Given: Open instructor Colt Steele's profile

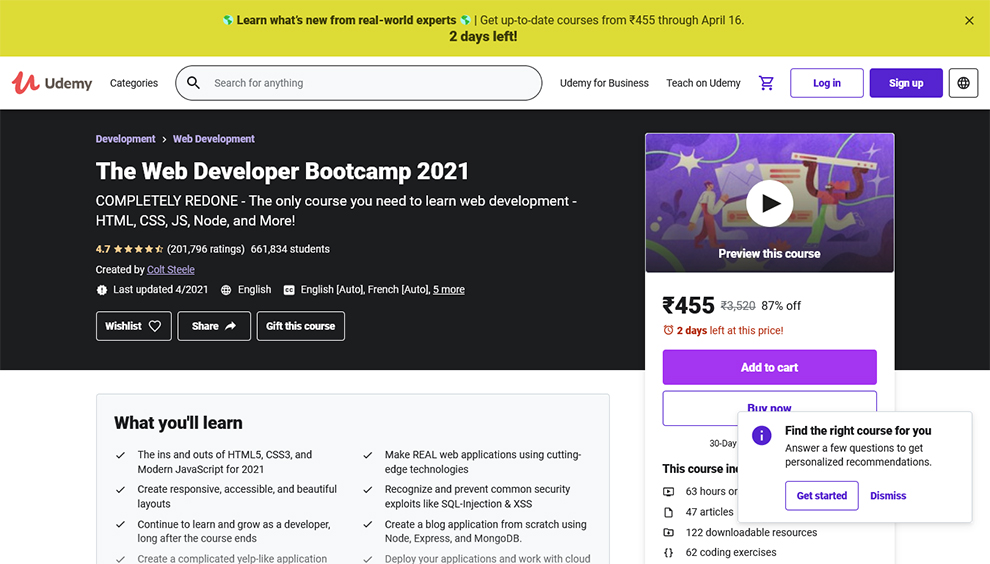Looking at the screenshot, I should tap(170, 270).
